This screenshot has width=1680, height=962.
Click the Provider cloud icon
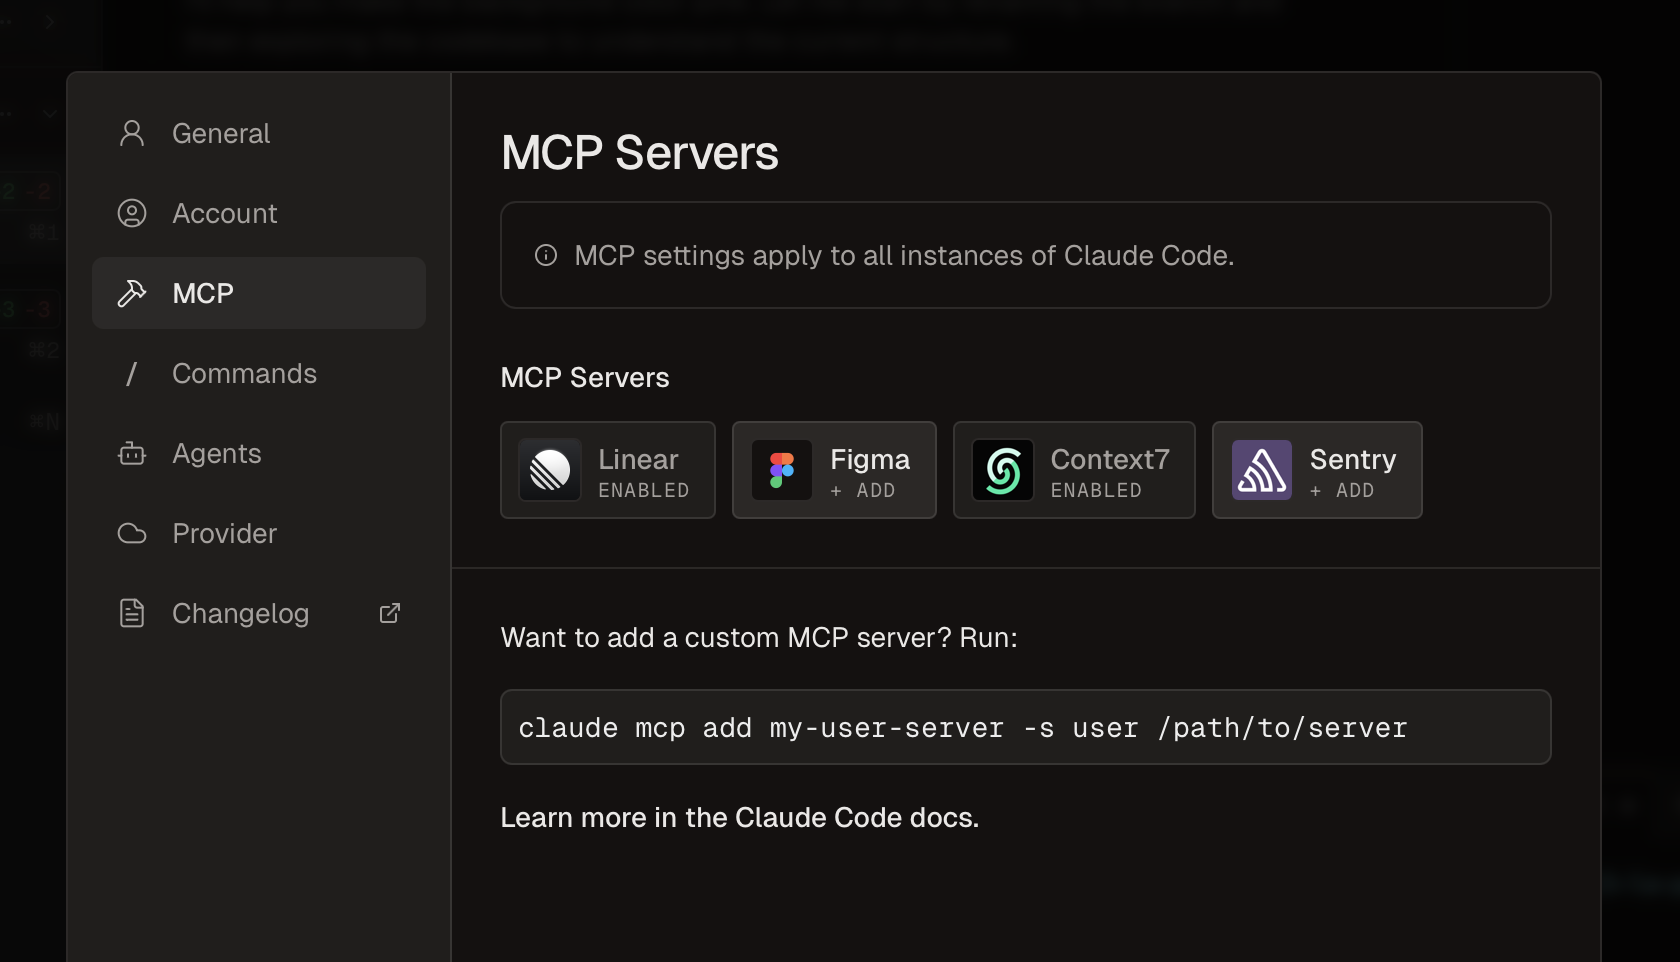tap(132, 533)
